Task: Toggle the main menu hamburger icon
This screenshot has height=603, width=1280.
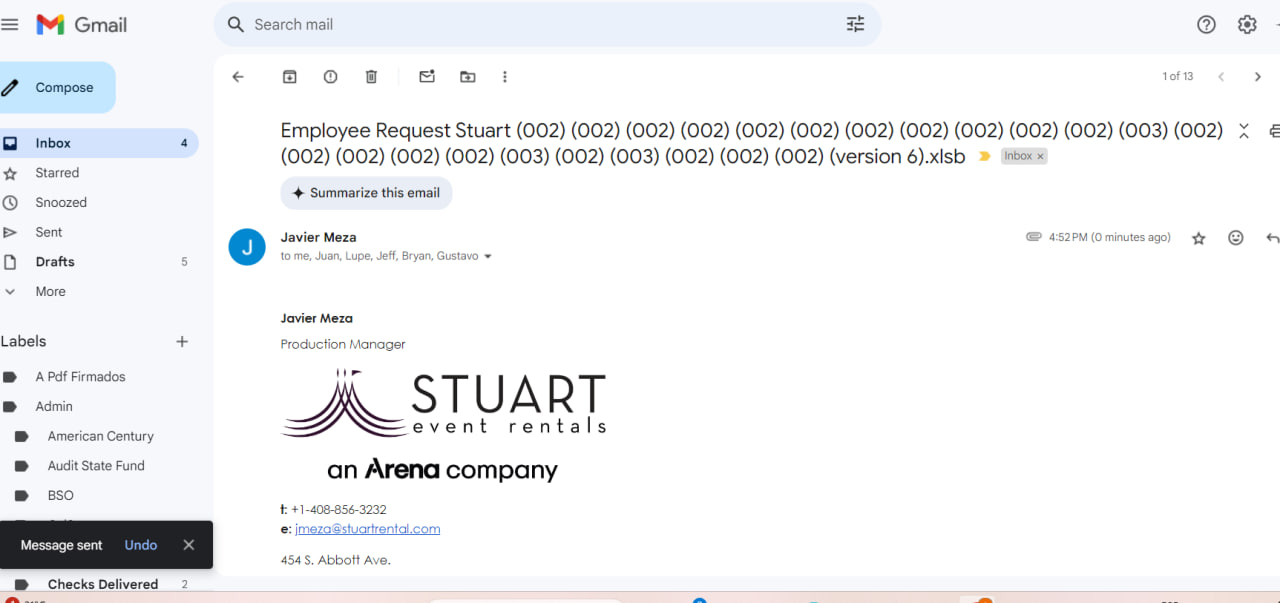Action: [x=10, y=25]
